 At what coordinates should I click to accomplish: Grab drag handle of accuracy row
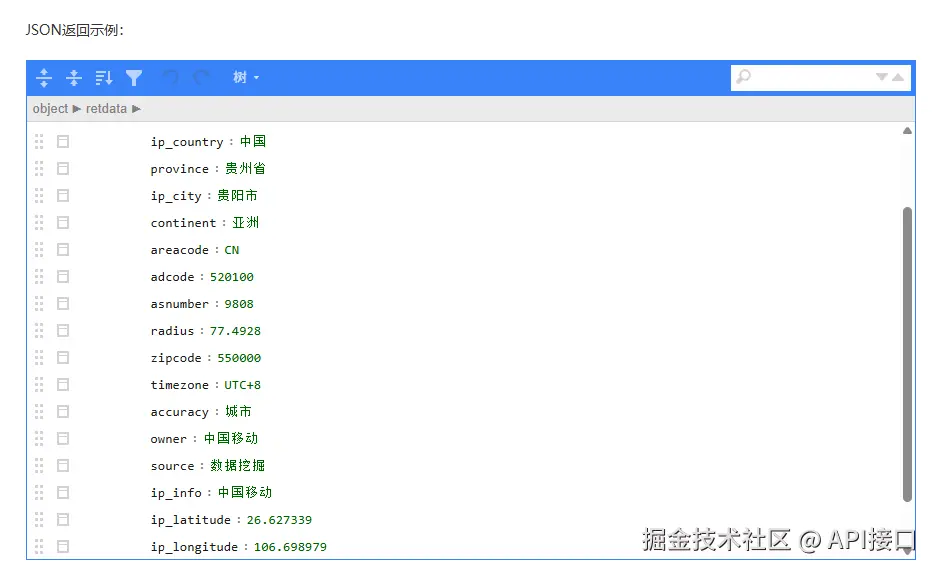point(39,412)
